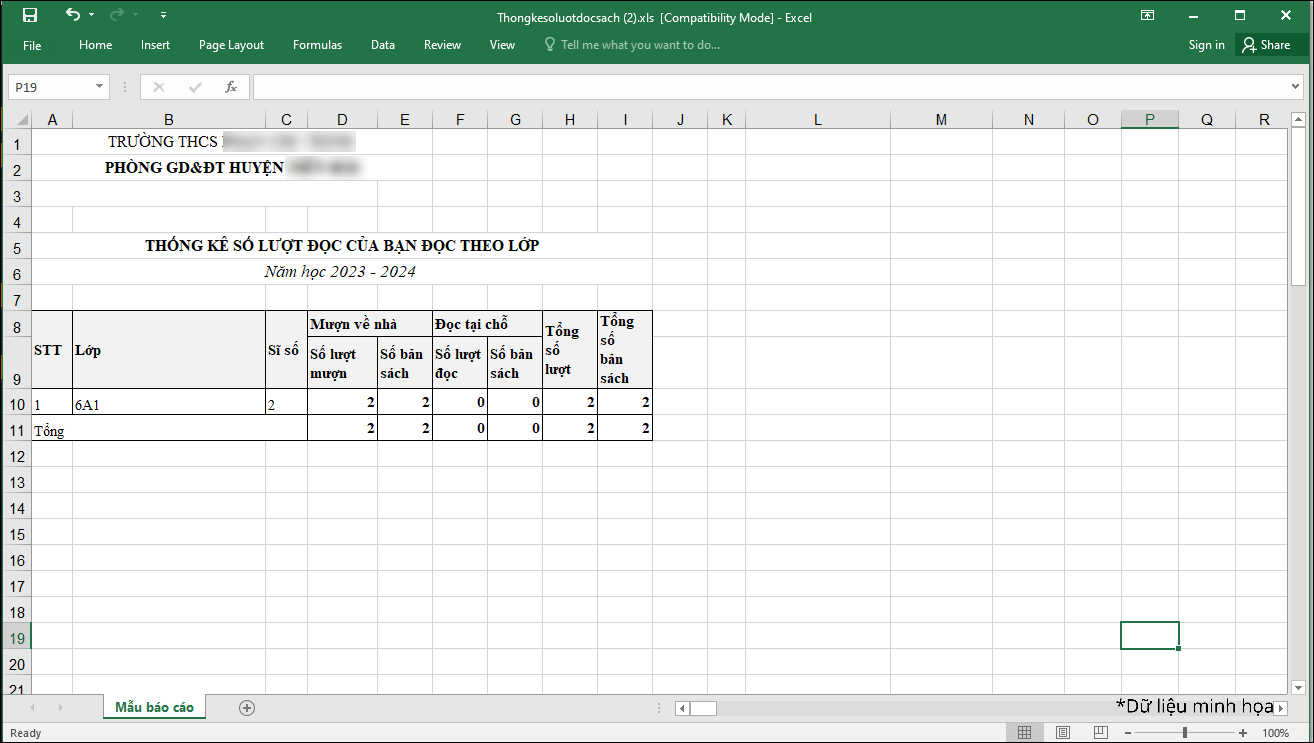Select the title cell 'THỐNG KÊ SỐ LƯỢT ĐỌC CỦA BẠN ĐỌC THEO LỚP'

point(342,245)
